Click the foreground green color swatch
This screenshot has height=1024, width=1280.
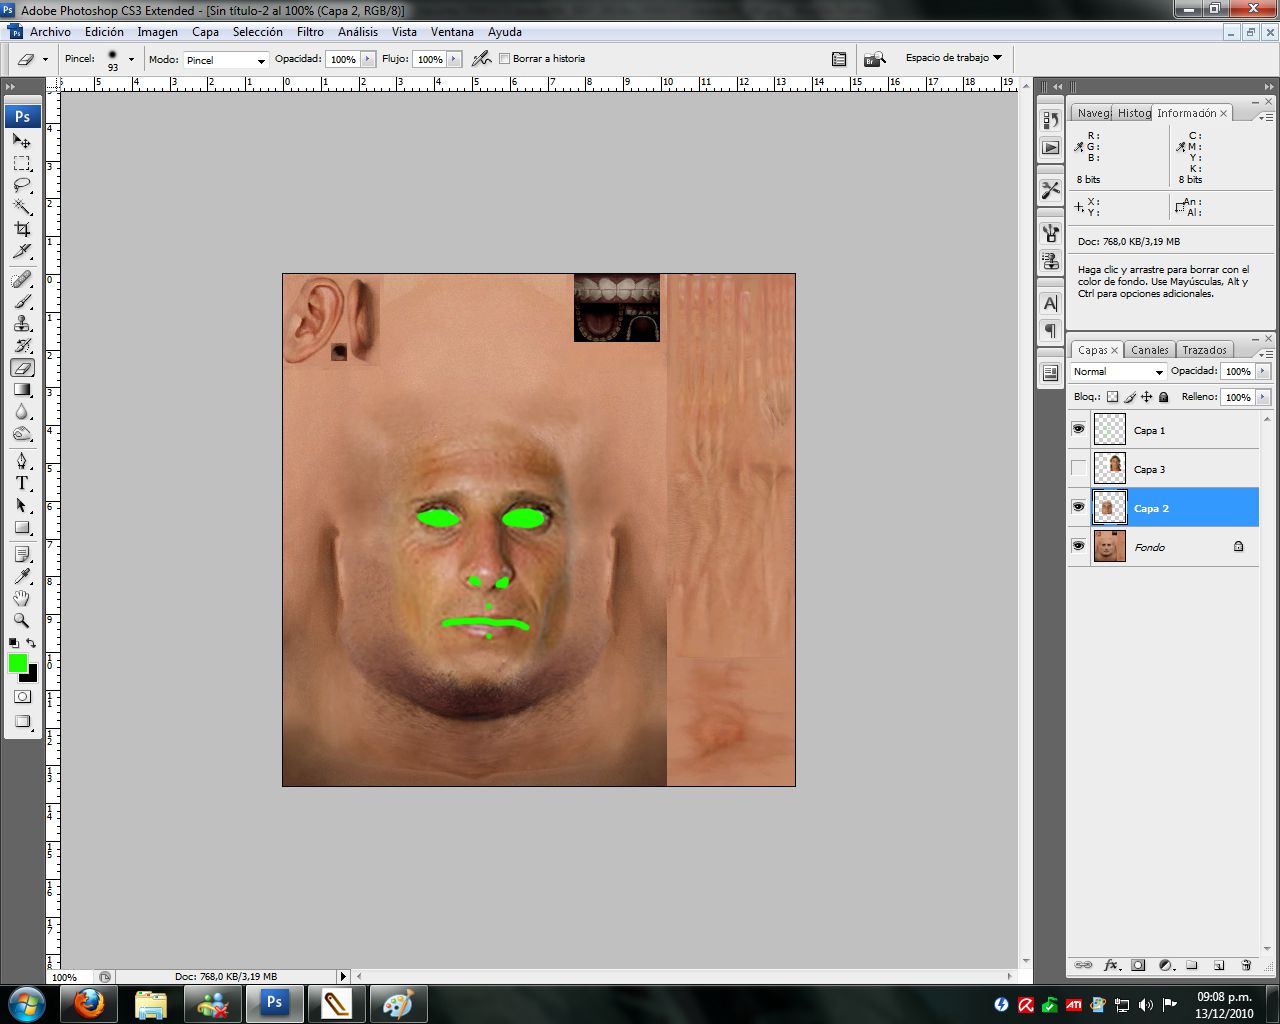click(17, 663)
